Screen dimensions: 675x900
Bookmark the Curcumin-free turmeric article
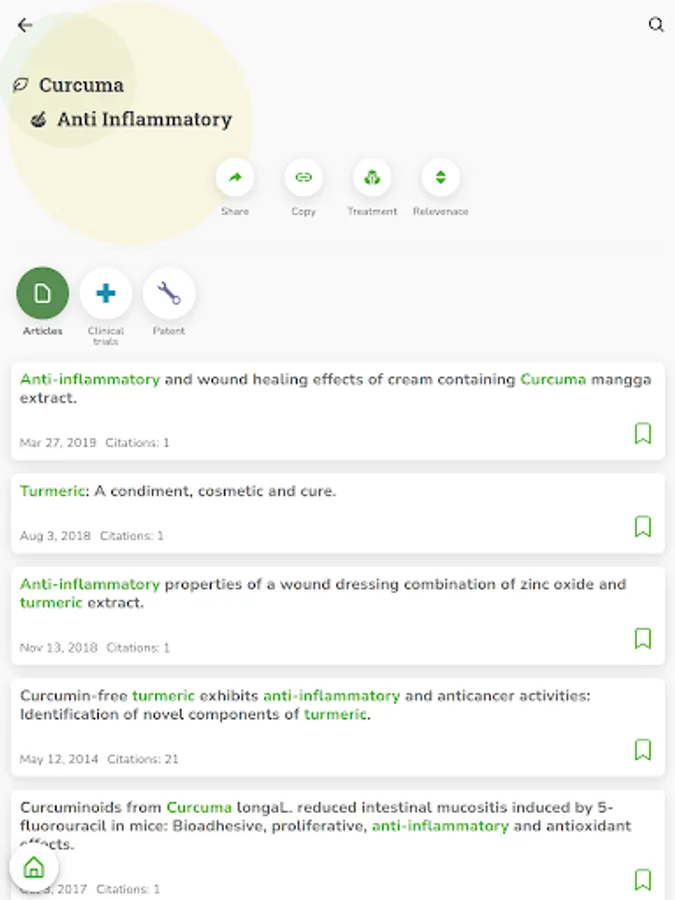click(x=643, y=750)
